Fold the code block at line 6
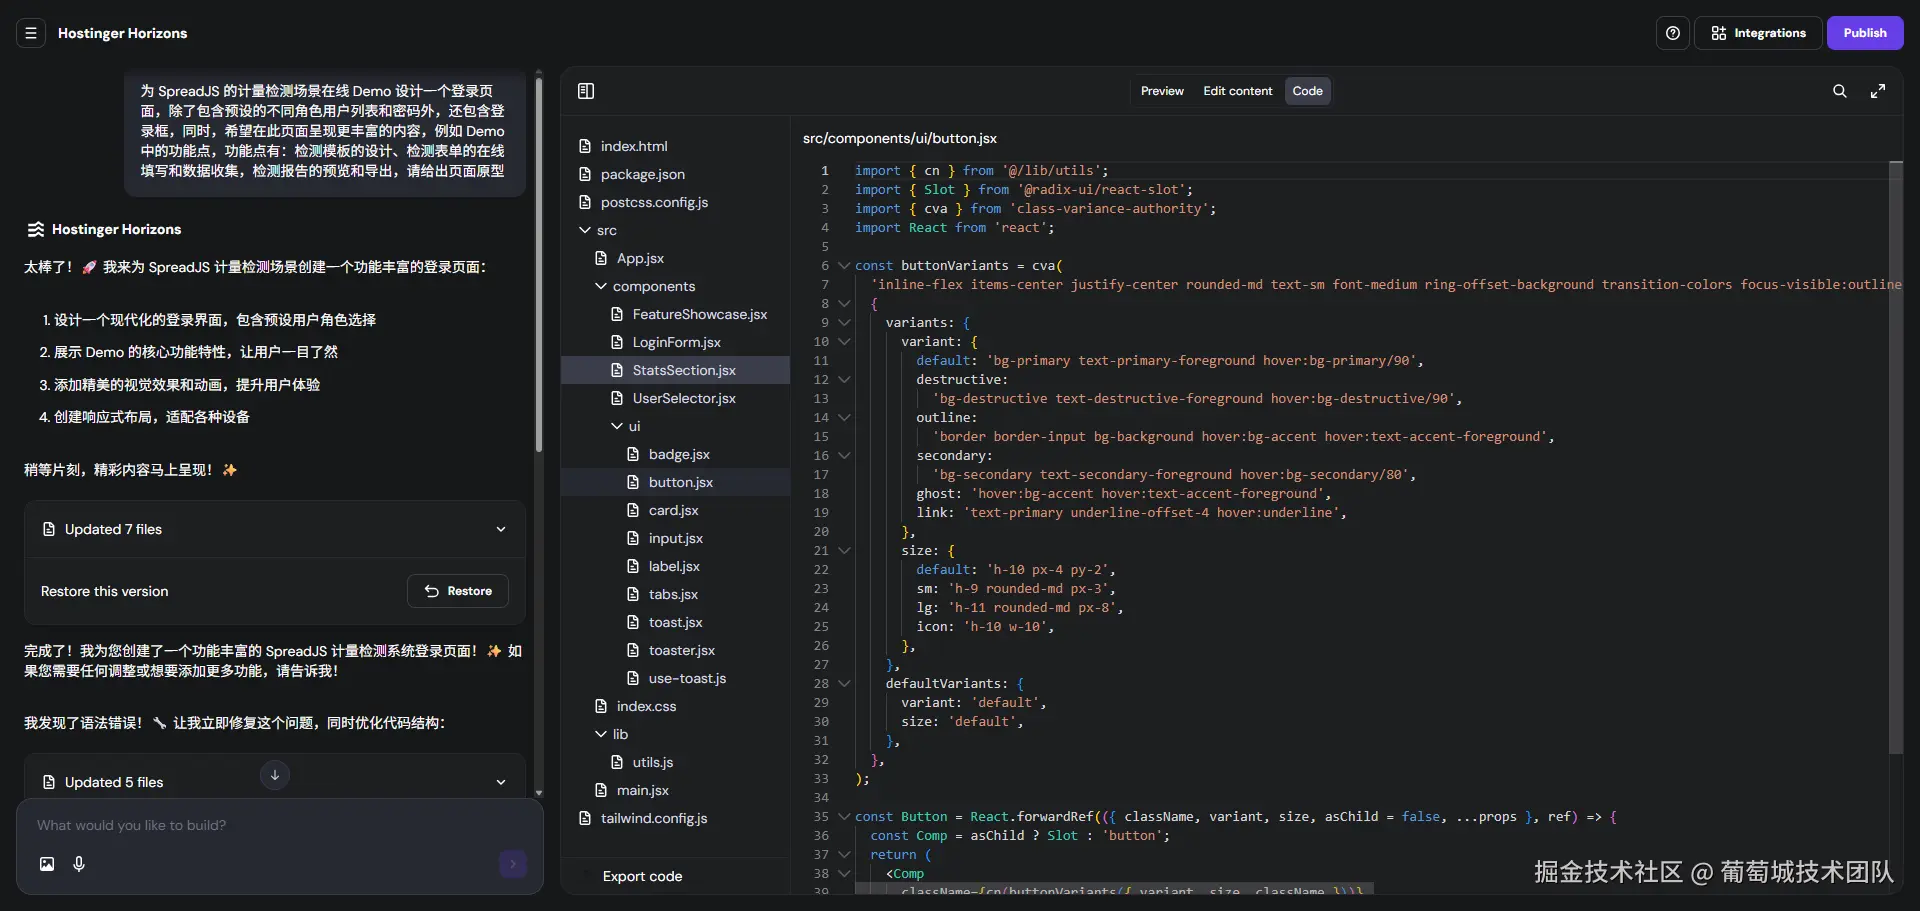The height and width of the screenshot is (911, 1920). tap(844, 266)
